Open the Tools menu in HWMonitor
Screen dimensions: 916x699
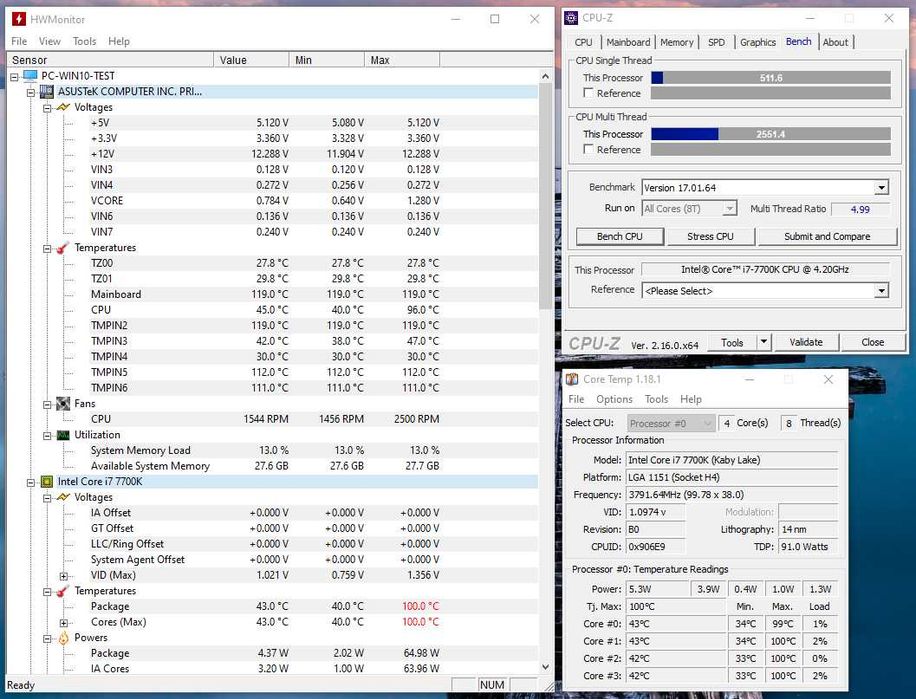click(84, 41)
